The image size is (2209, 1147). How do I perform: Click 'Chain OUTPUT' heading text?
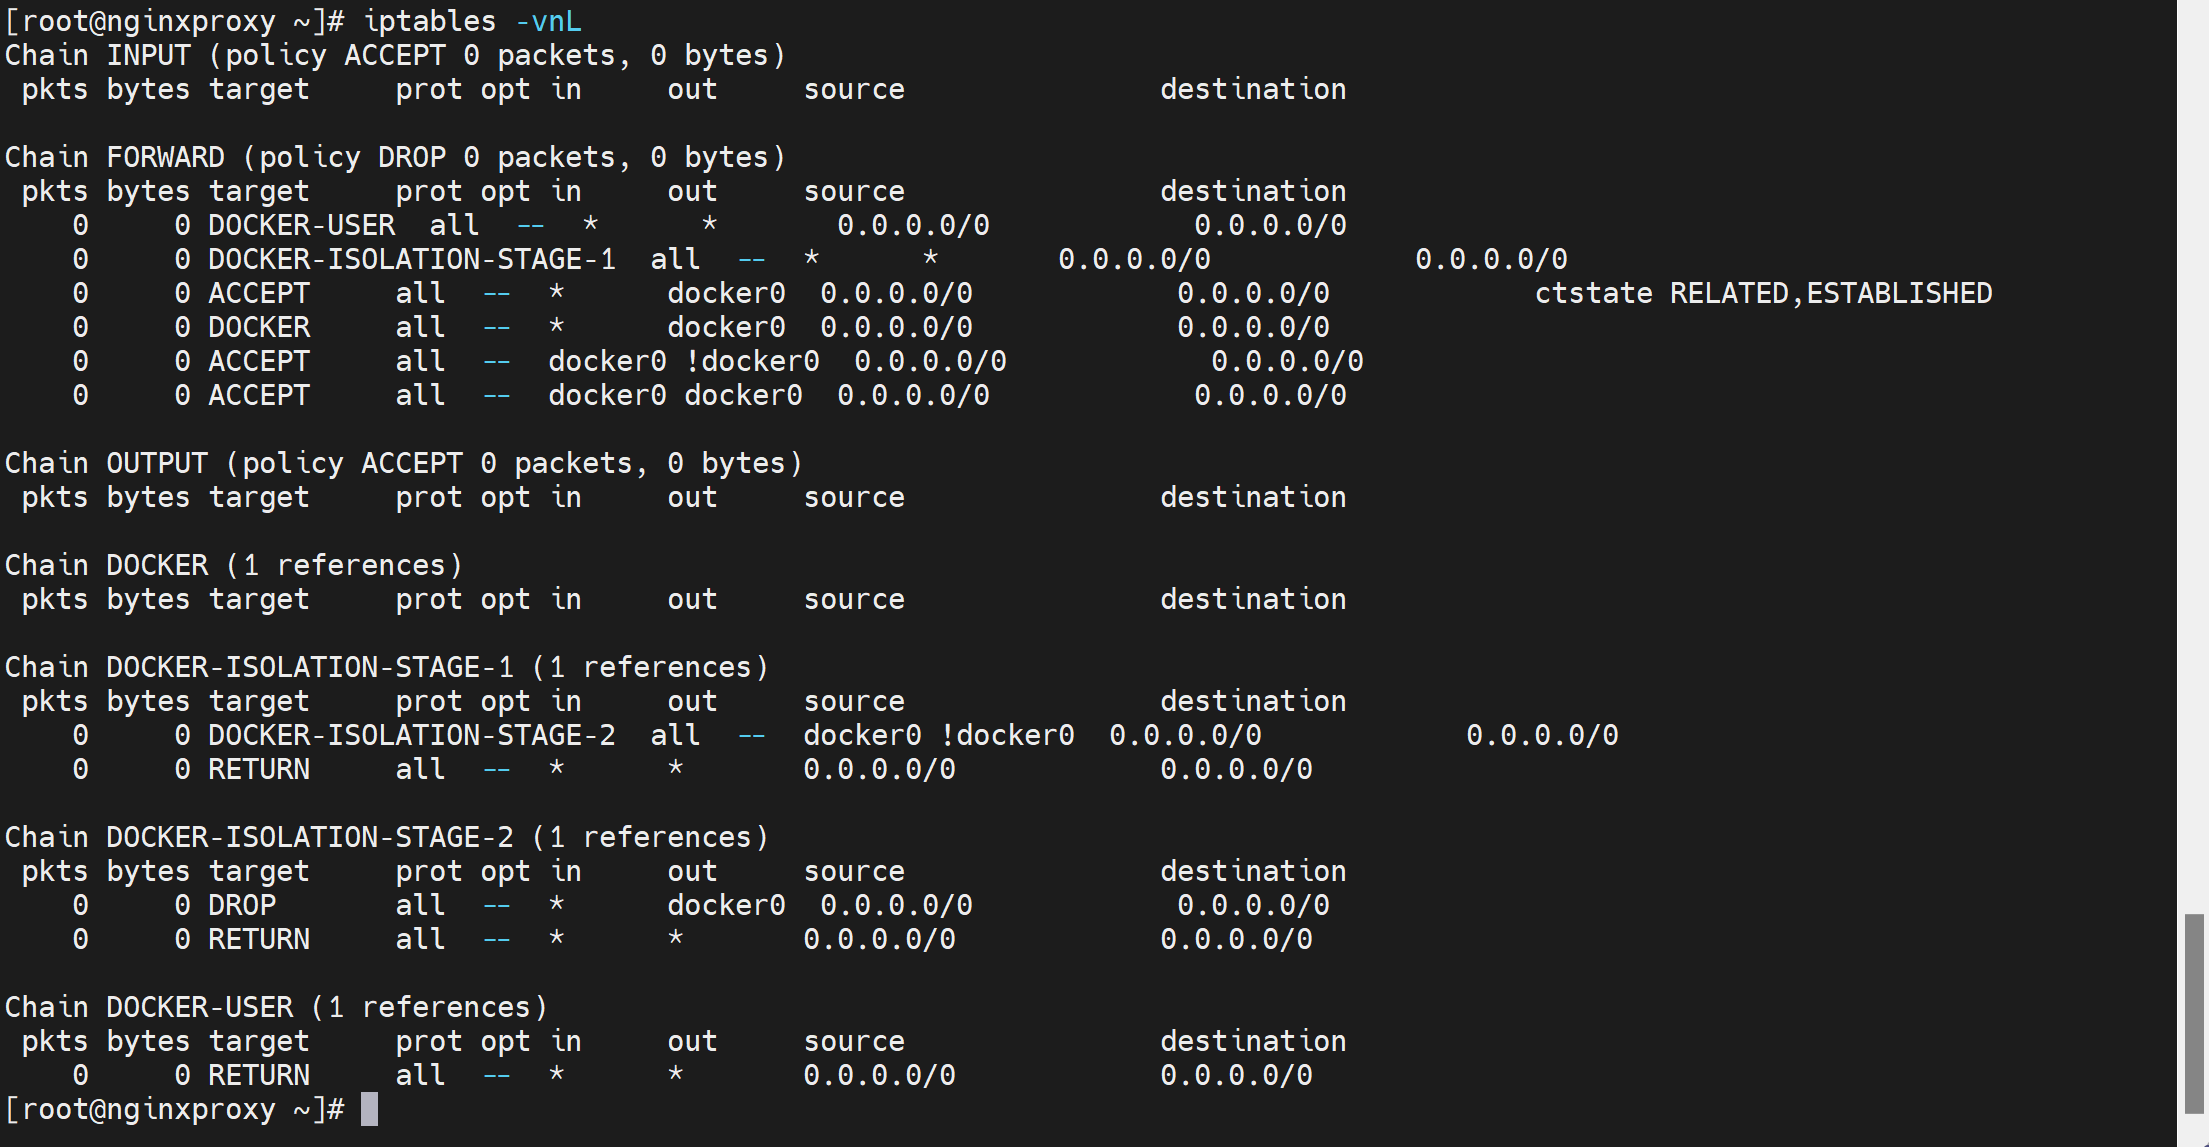coord(106,463)
